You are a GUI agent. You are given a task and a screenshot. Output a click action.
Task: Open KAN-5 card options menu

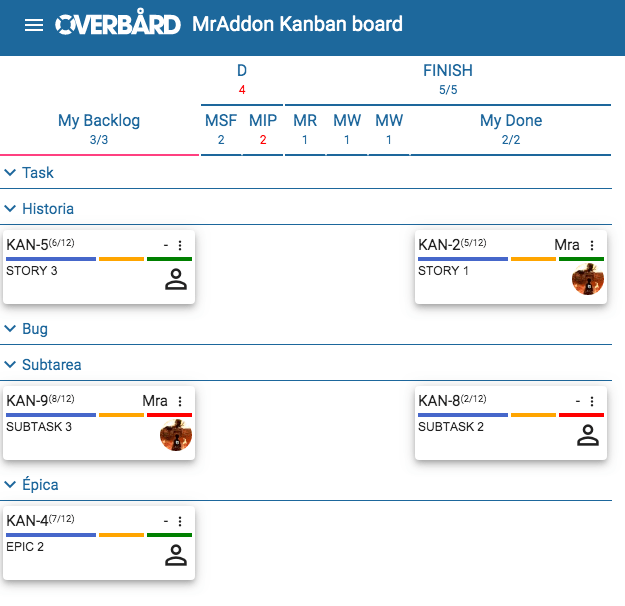[x=180, y=245]
